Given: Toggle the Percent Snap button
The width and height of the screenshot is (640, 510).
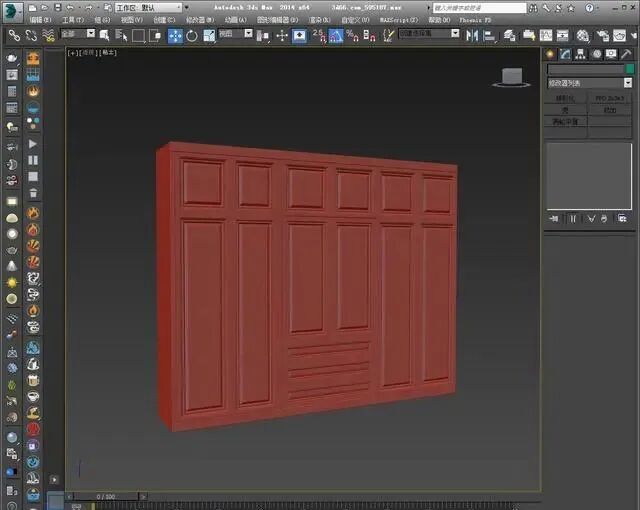Looking at the screenshot, I should [x=352, y=36].
